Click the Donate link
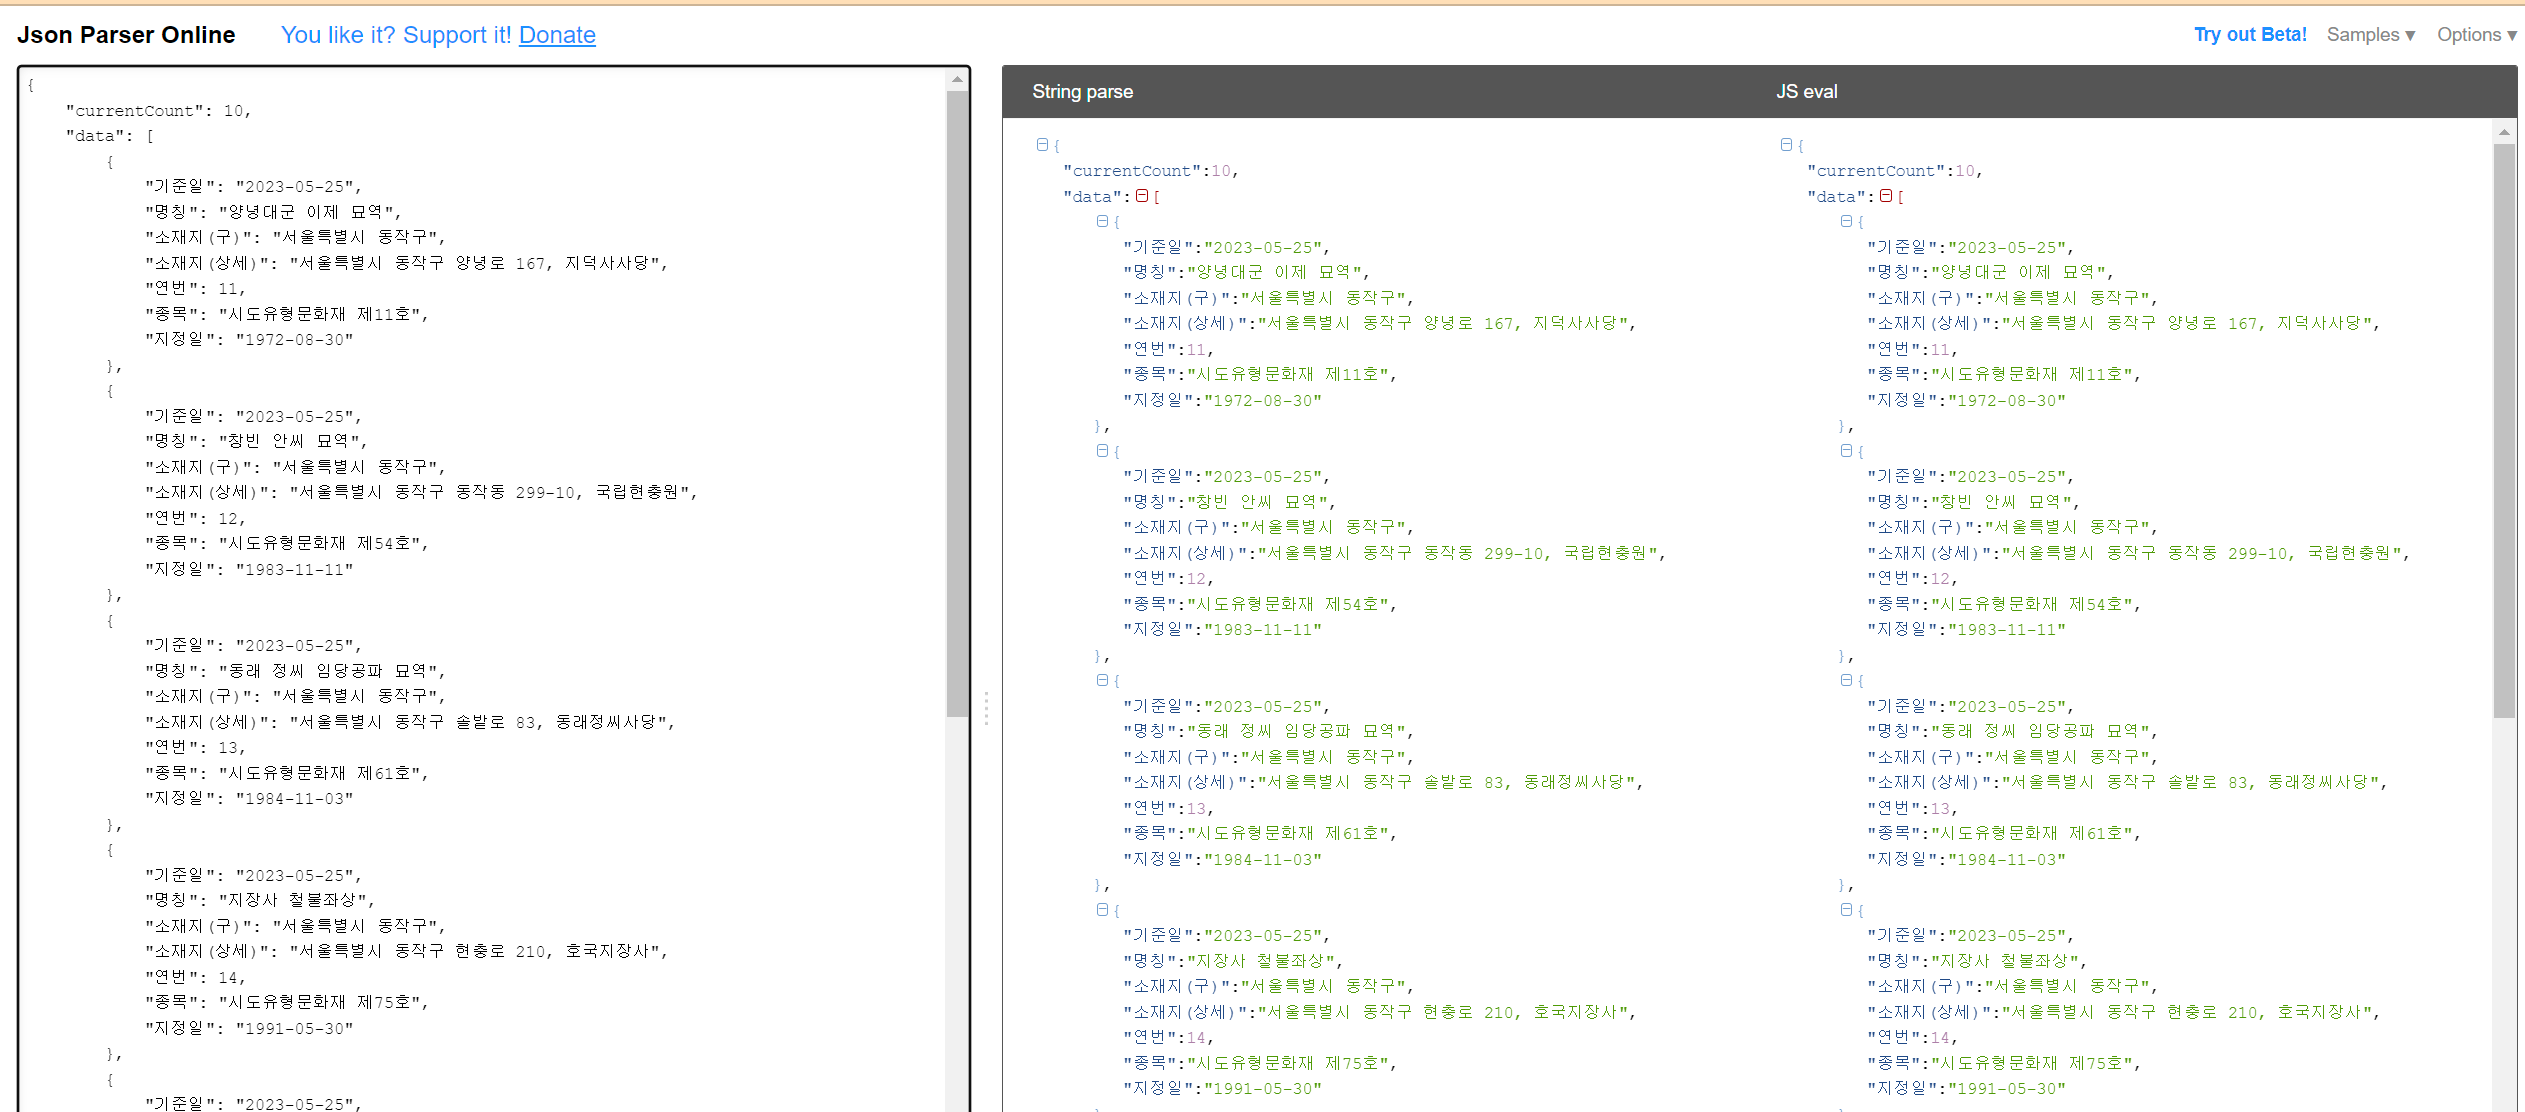 557,35
